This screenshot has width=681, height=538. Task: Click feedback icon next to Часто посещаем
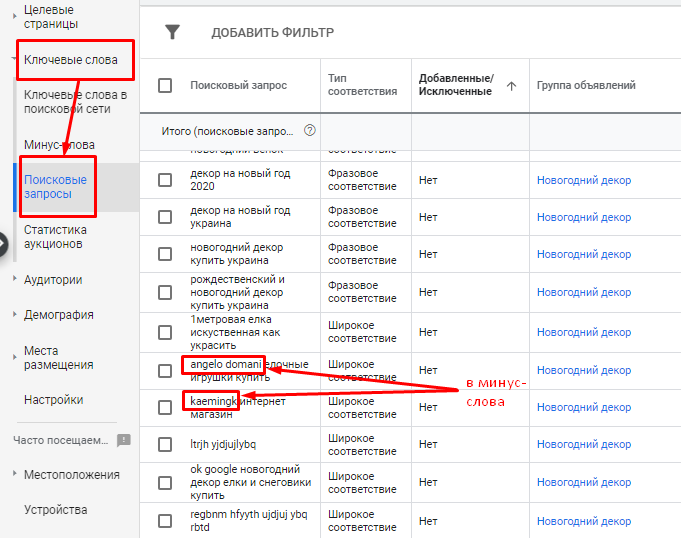(x=124, y=439)
